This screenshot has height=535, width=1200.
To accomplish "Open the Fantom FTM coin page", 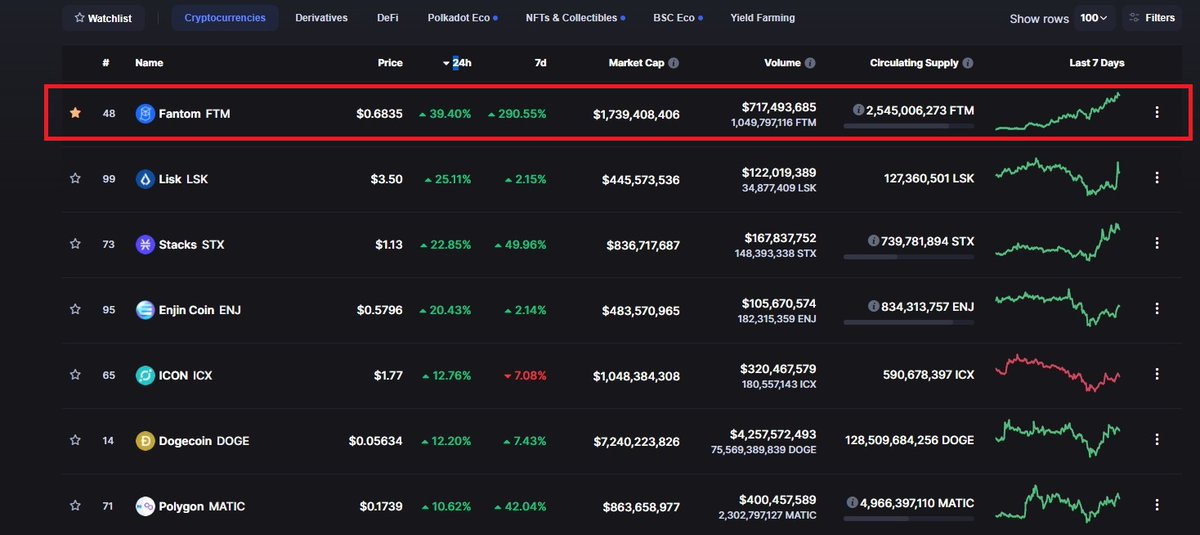I will (x=194, y=114).
